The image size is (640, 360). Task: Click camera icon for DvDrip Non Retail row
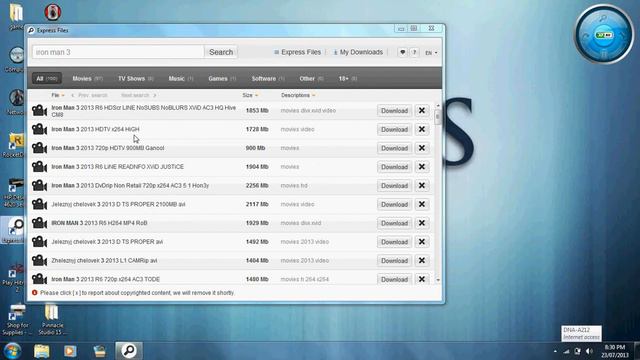[x=40, y=186]
